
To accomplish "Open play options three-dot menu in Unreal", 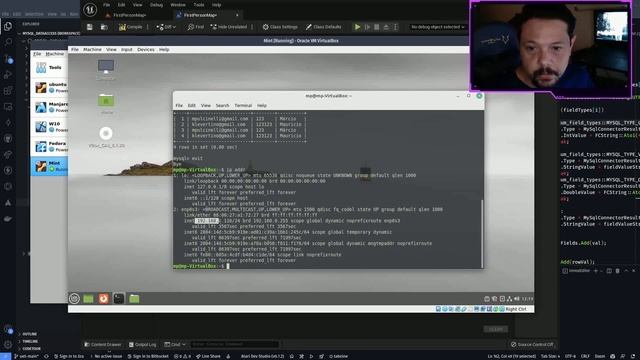I will click(x=396, y=27).
